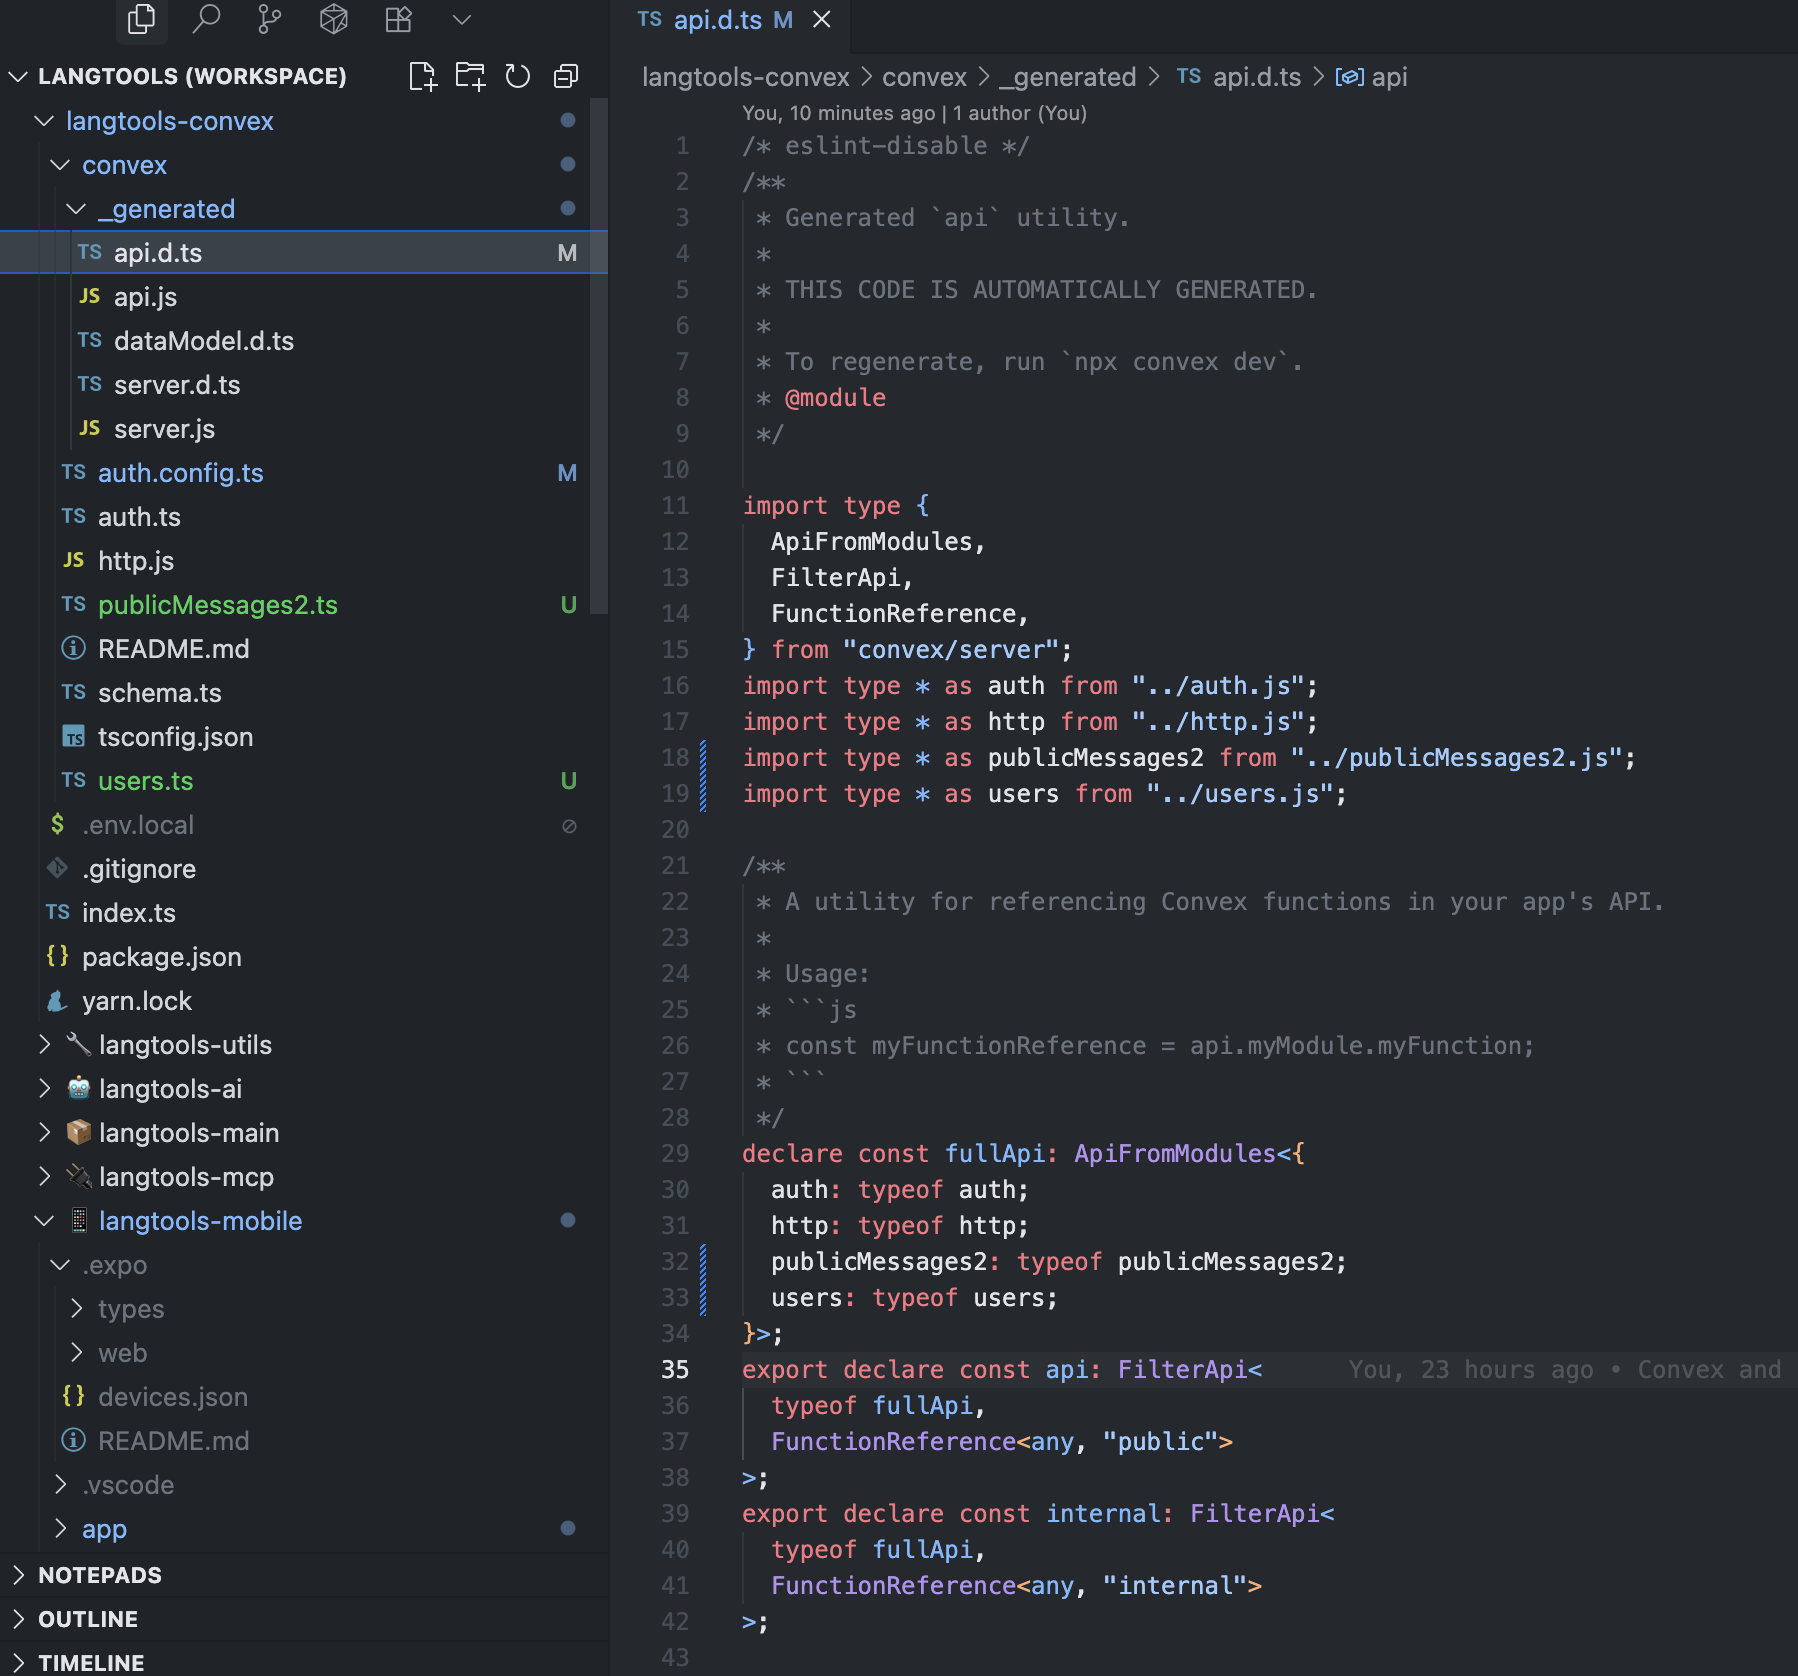The width and height of the screenshot is (1798, 1676).
Task: Click the New File icon in explorer header
Action: pyautogui.click(x=423, y=76)
